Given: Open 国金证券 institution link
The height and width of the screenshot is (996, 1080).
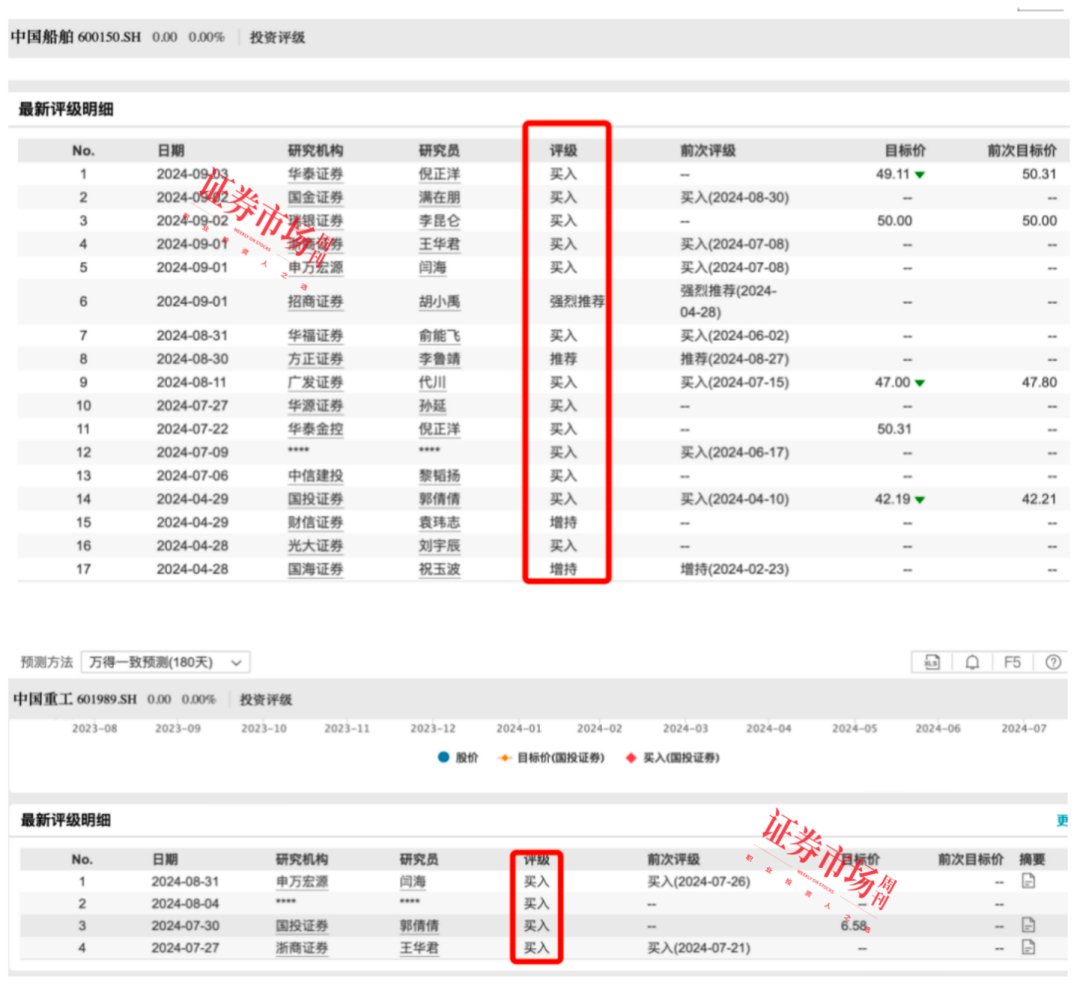Looking at the screenshot, I should coord(315,198).
